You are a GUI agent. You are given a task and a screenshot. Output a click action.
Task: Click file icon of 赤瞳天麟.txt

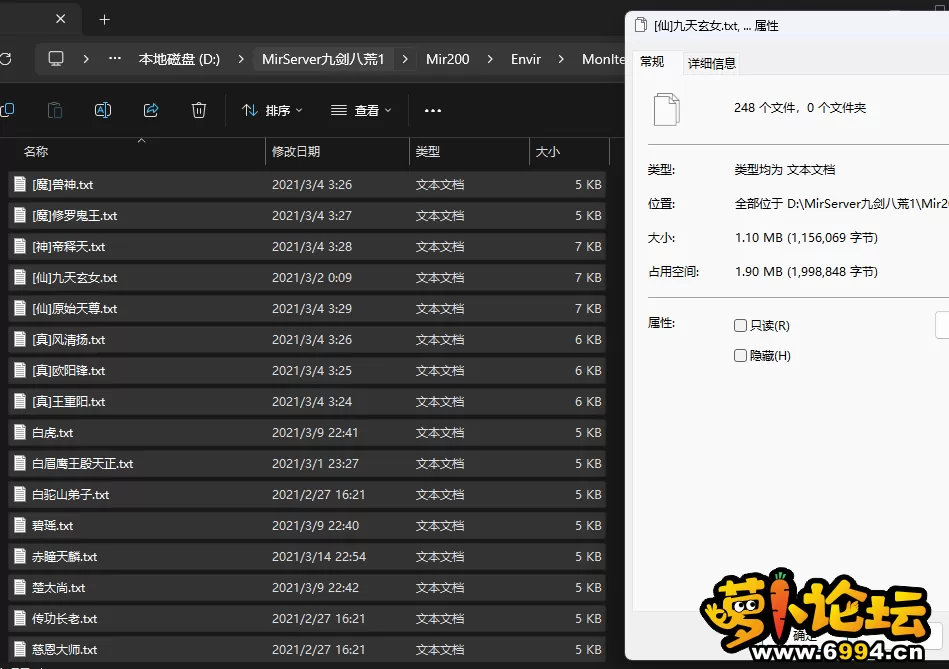pos(20,556)
